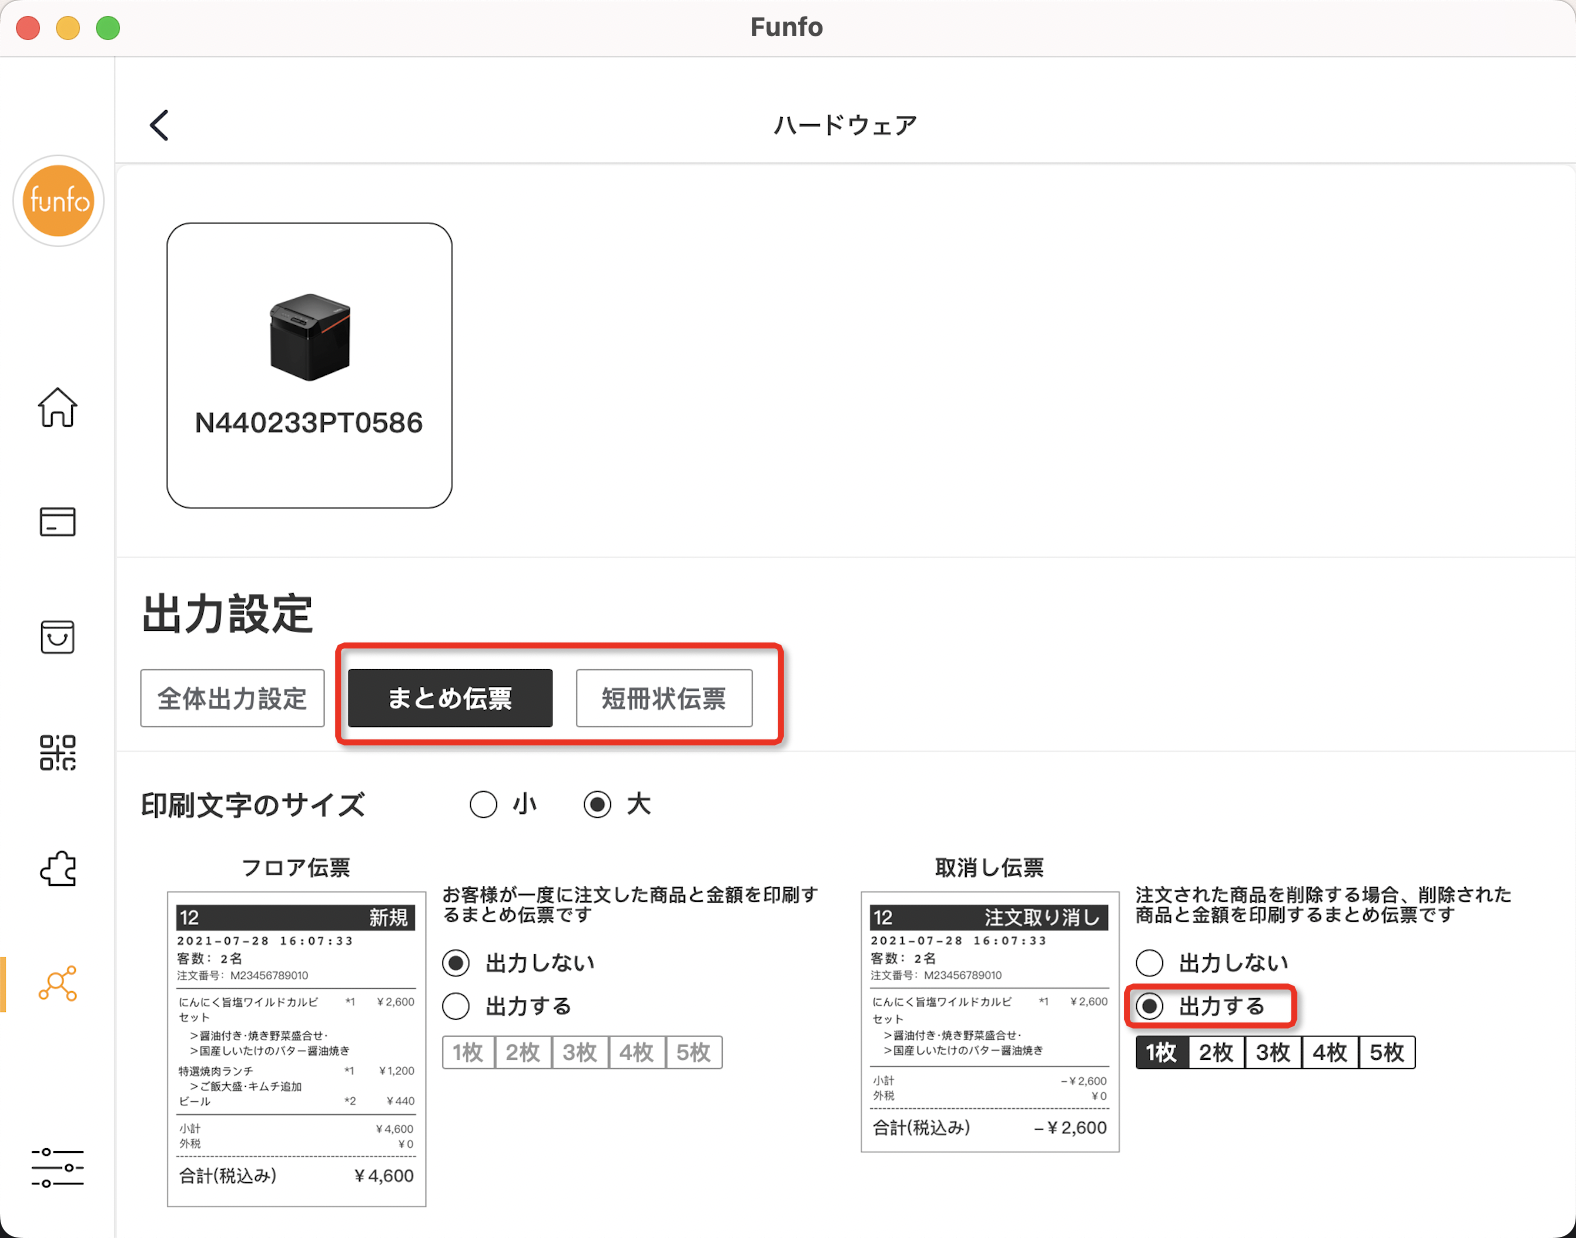Click the 出力設定 heading
Viewport: 1576px width, 1238px height.
pos(227,614)
